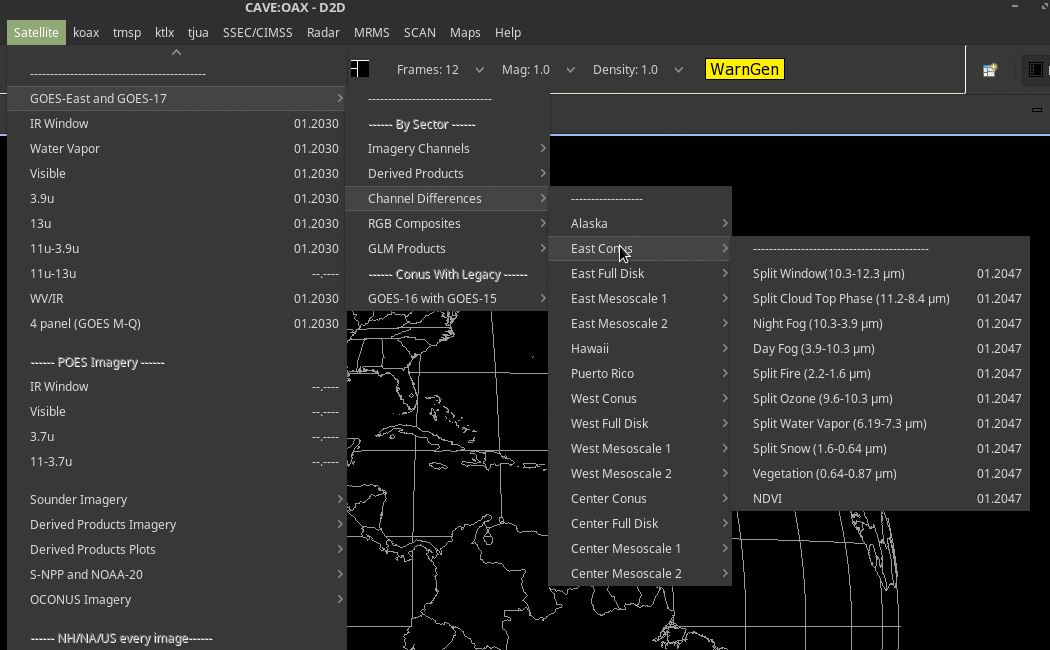Viewport: 1050px width, 650px height.
Task: Click the film-strip icon at toolbar right edge
Action: [1036, 70]
